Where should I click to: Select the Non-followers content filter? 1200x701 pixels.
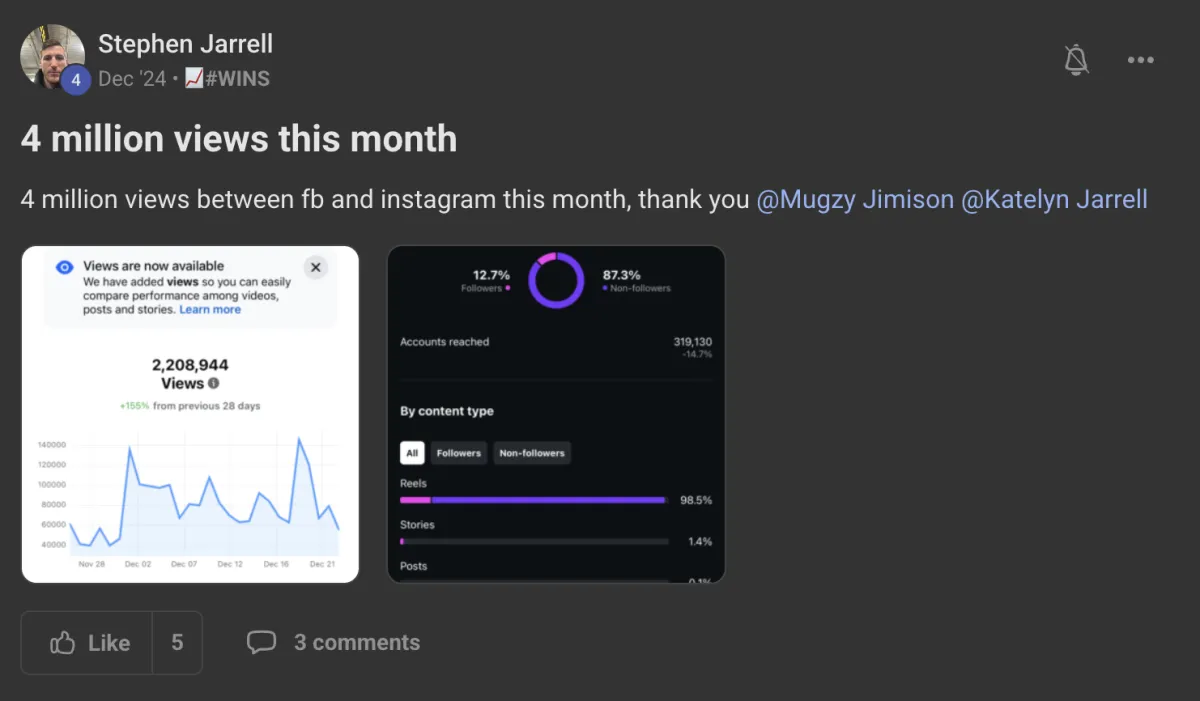pyautogui.click(x=532, y=453)
